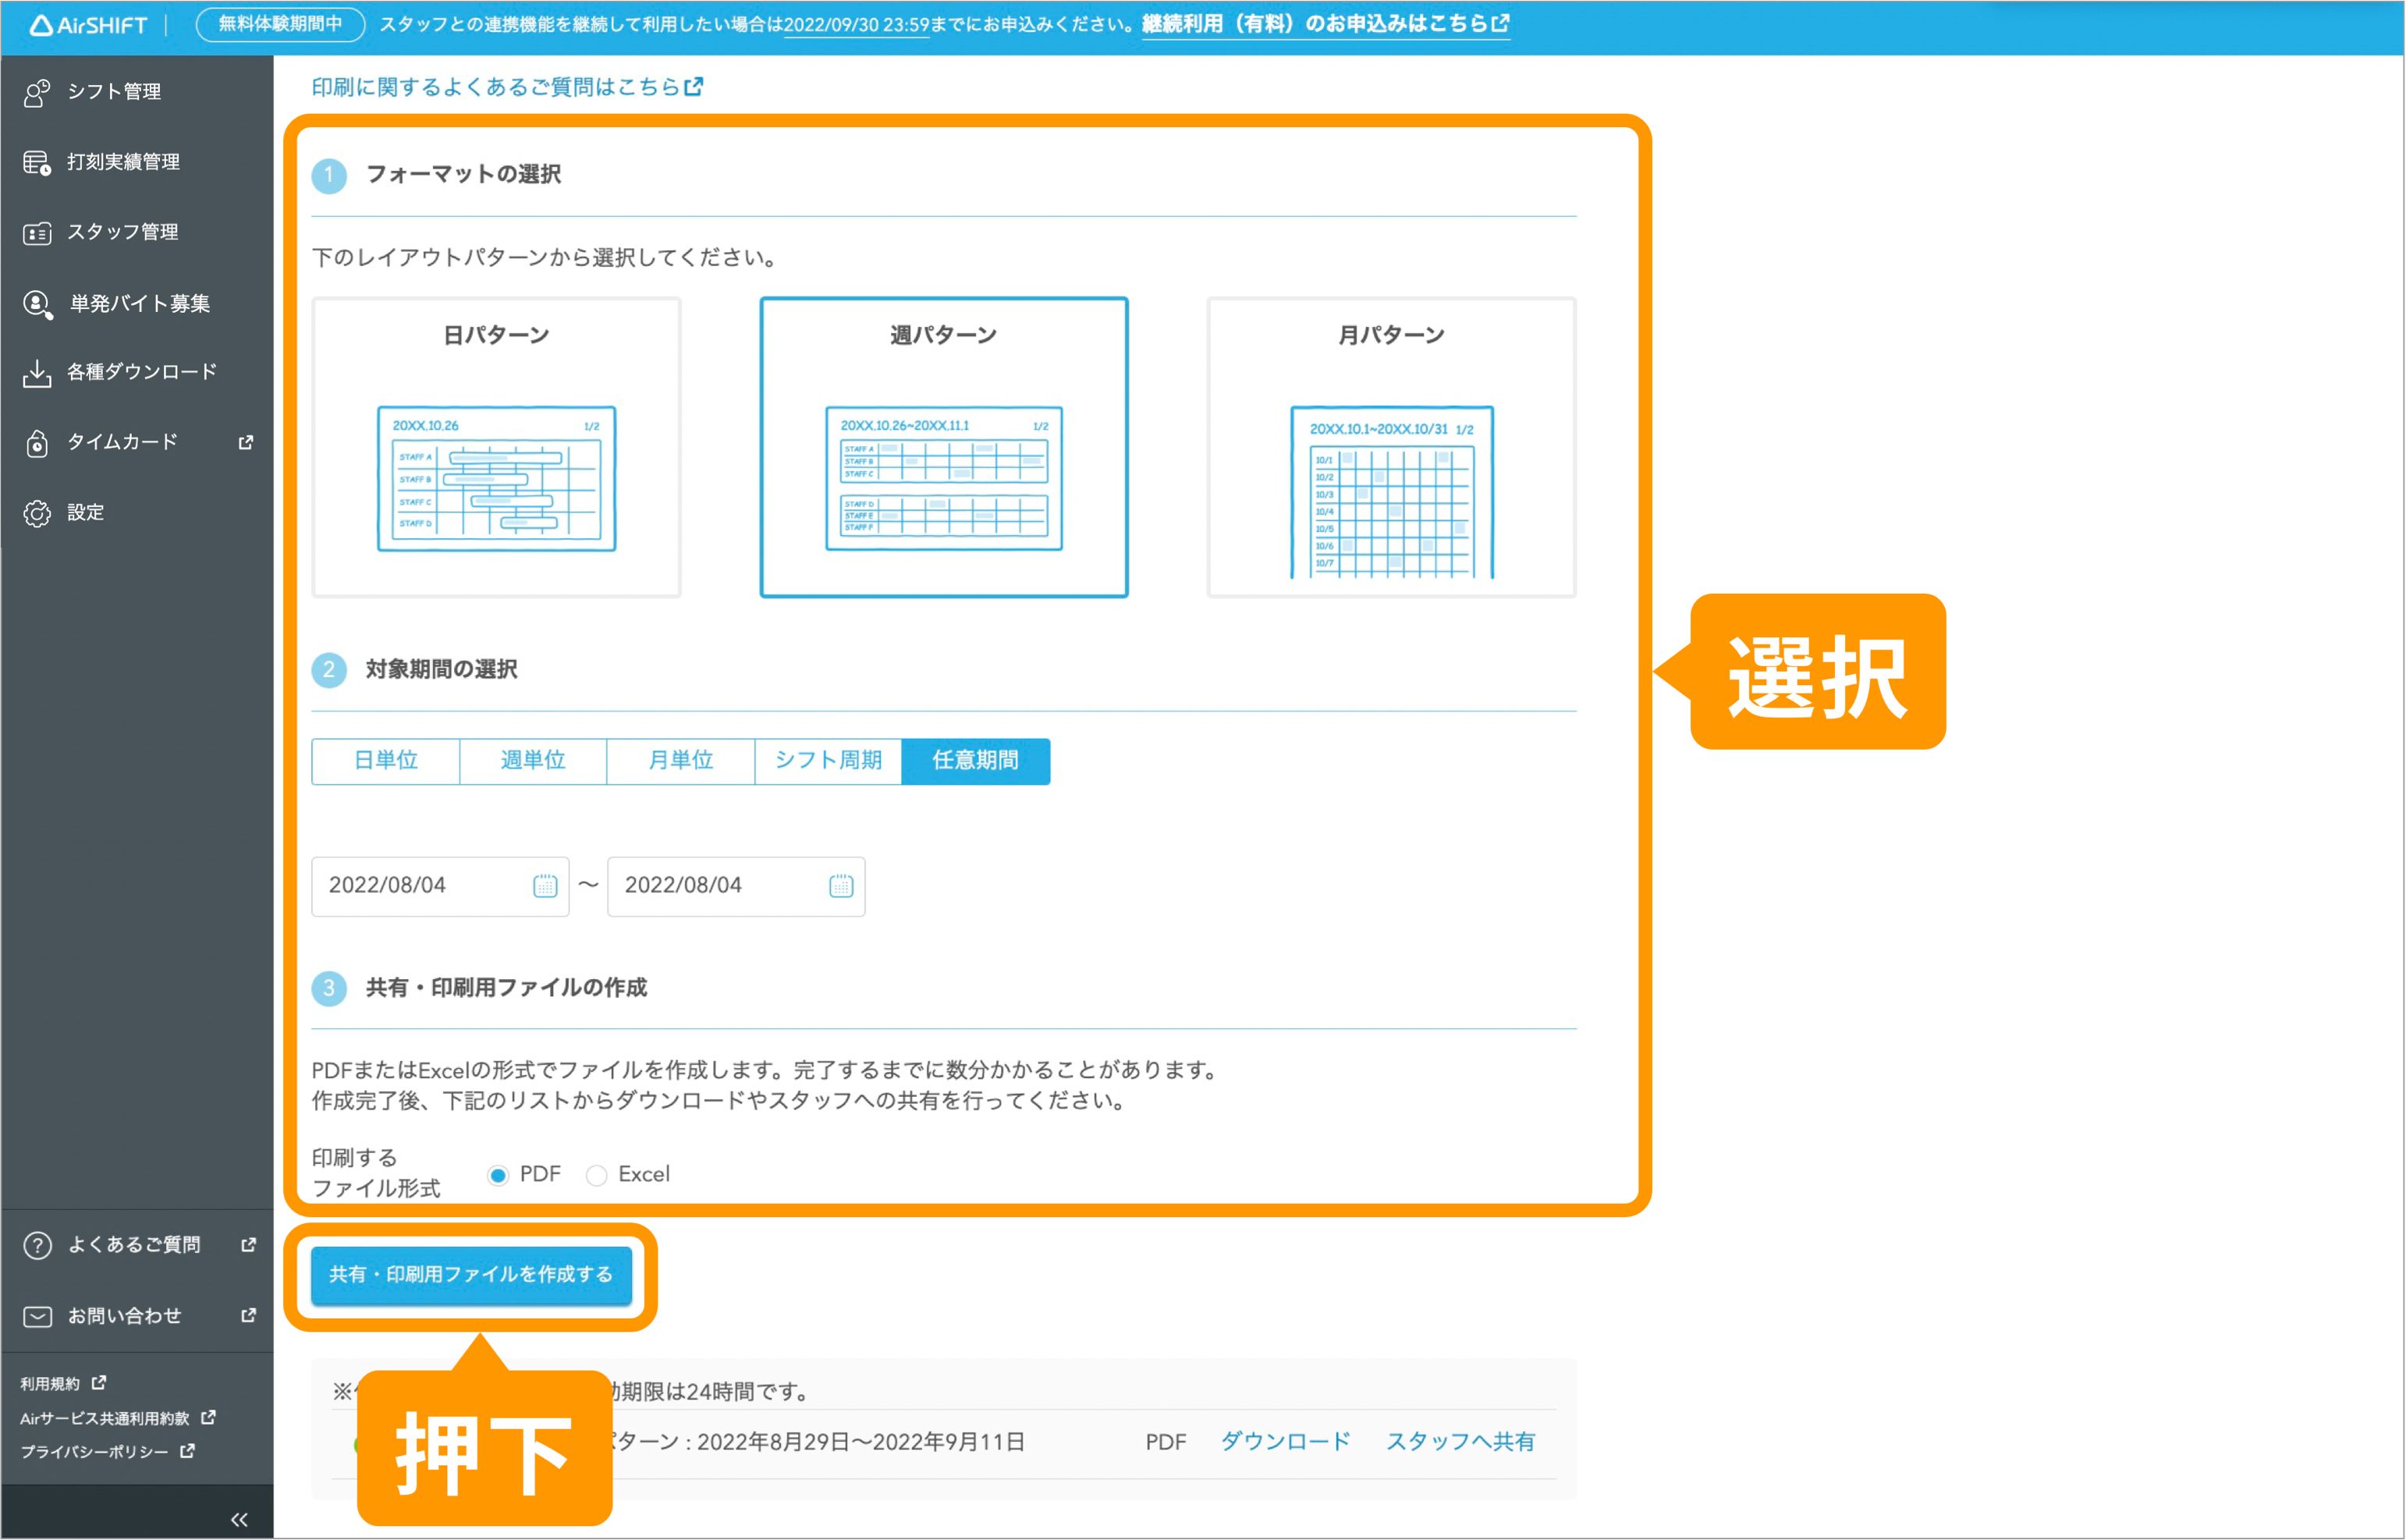Click external link icon beside 利用規約
The image size is (2406, 1540).
98,1383
